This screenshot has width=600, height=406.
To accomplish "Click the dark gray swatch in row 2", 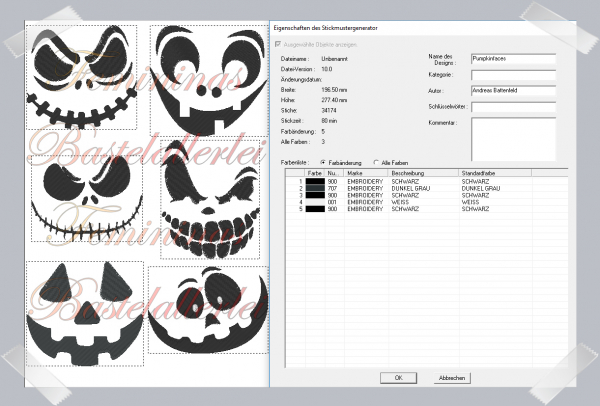I will pos(315,188).
